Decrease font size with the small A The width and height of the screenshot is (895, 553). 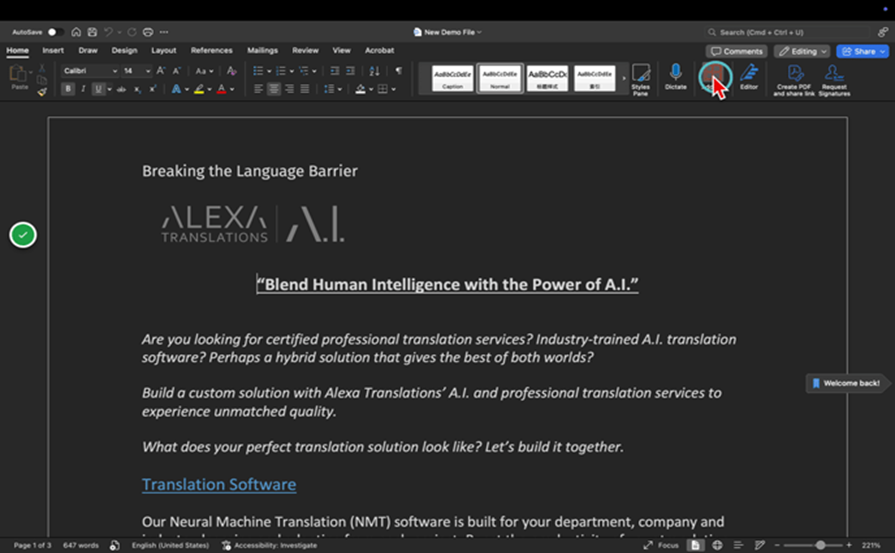click(x=176, y=71)
